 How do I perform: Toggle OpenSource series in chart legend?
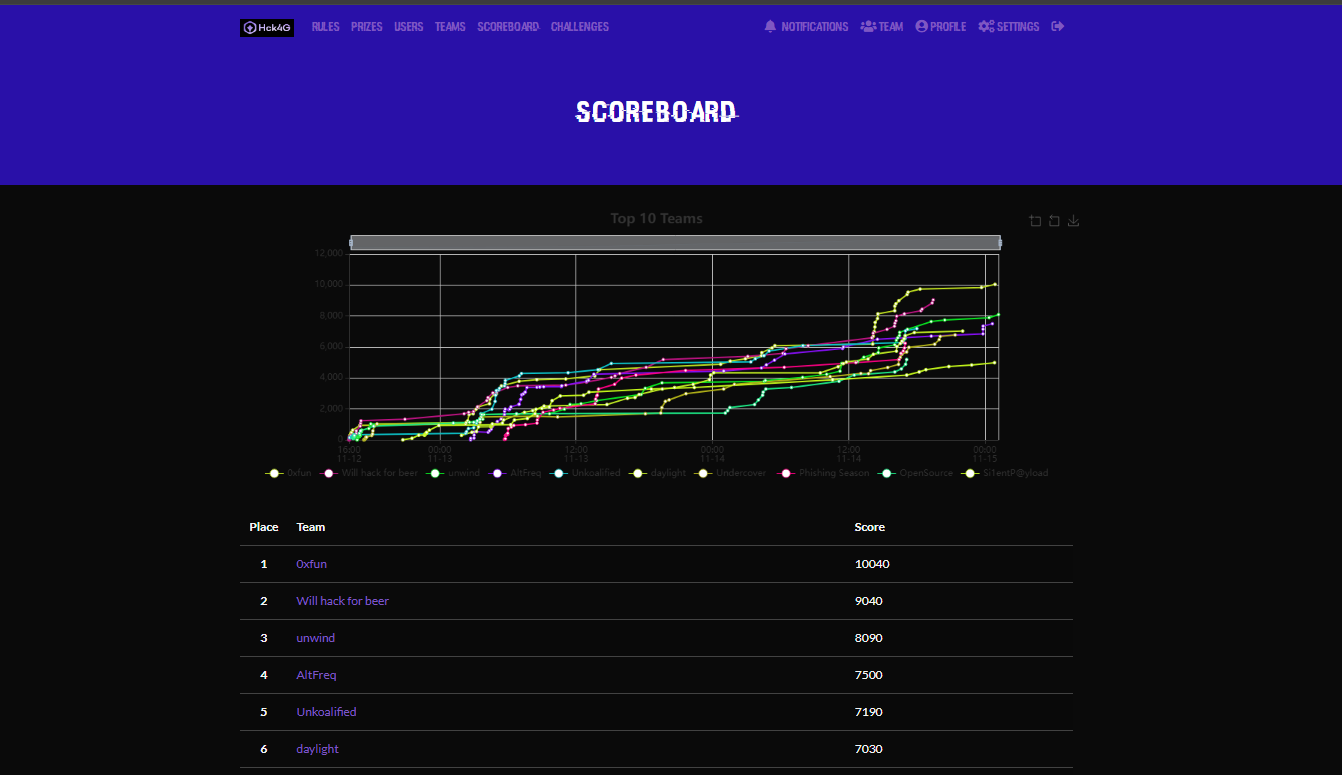[x=915, y=473]
